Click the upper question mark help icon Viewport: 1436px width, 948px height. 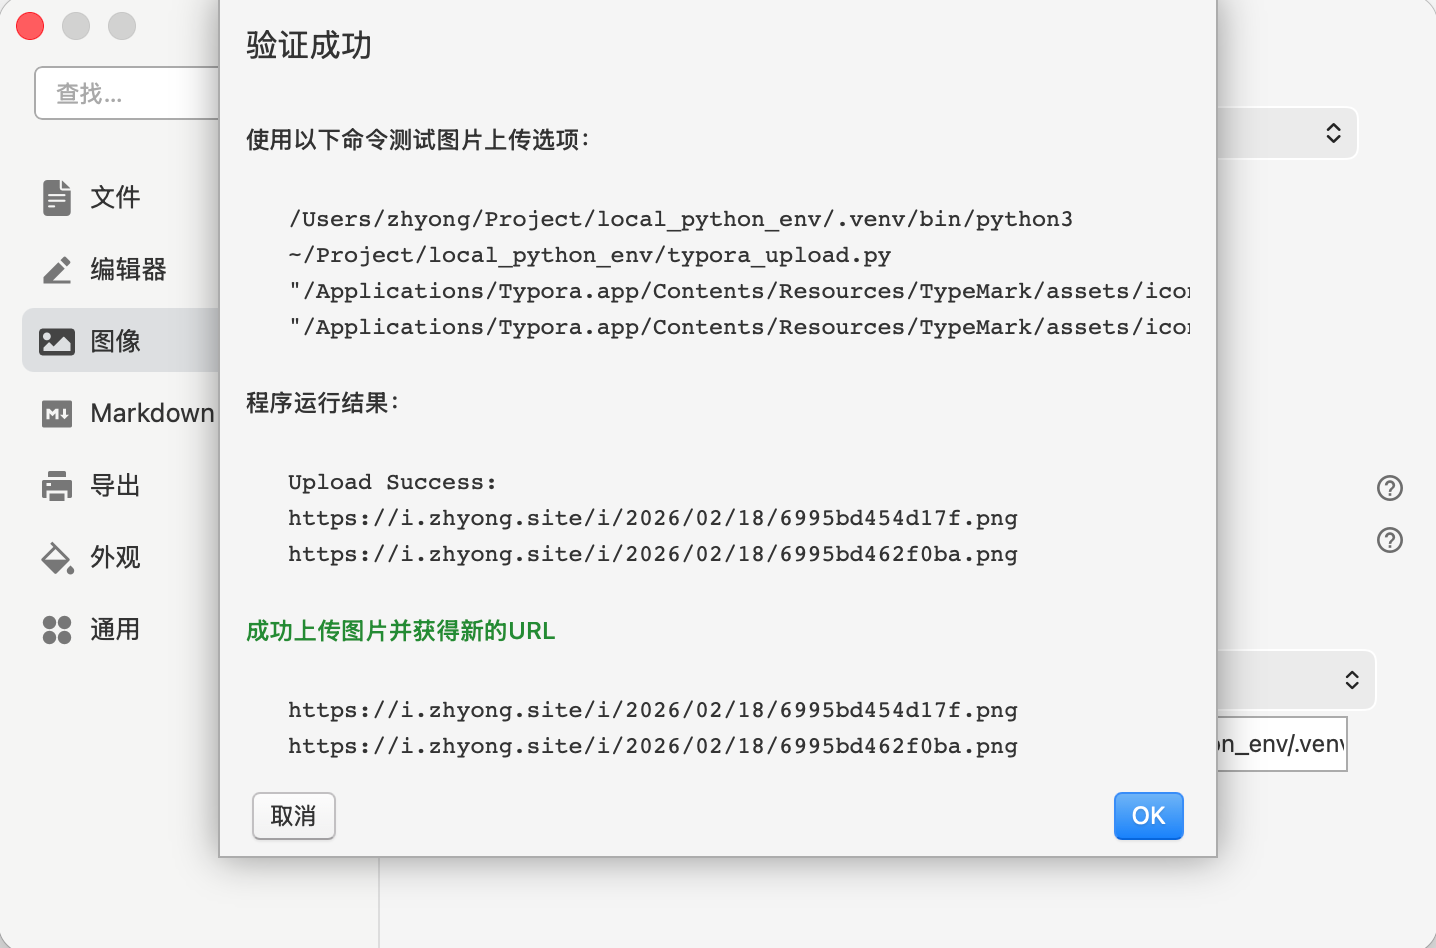coord(1389,488)
